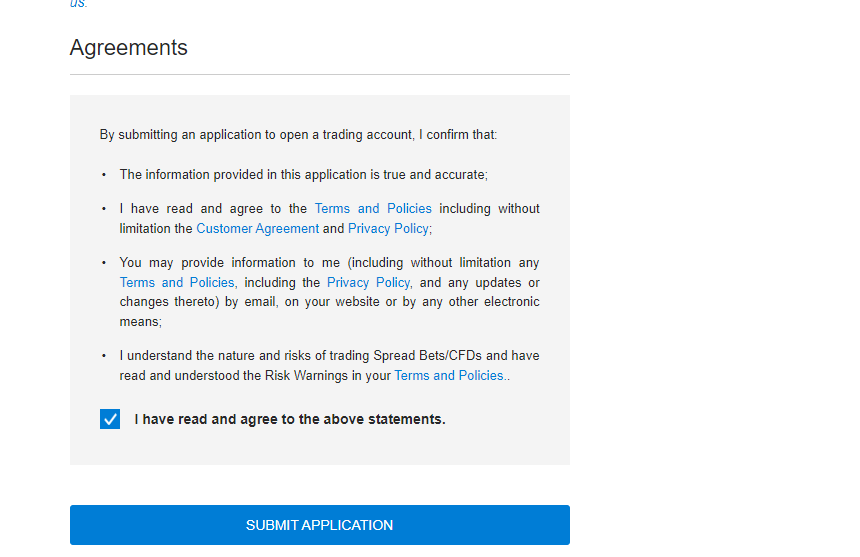Open Terms and Policies link in 'You may provide' bullet

coord(177,282)
